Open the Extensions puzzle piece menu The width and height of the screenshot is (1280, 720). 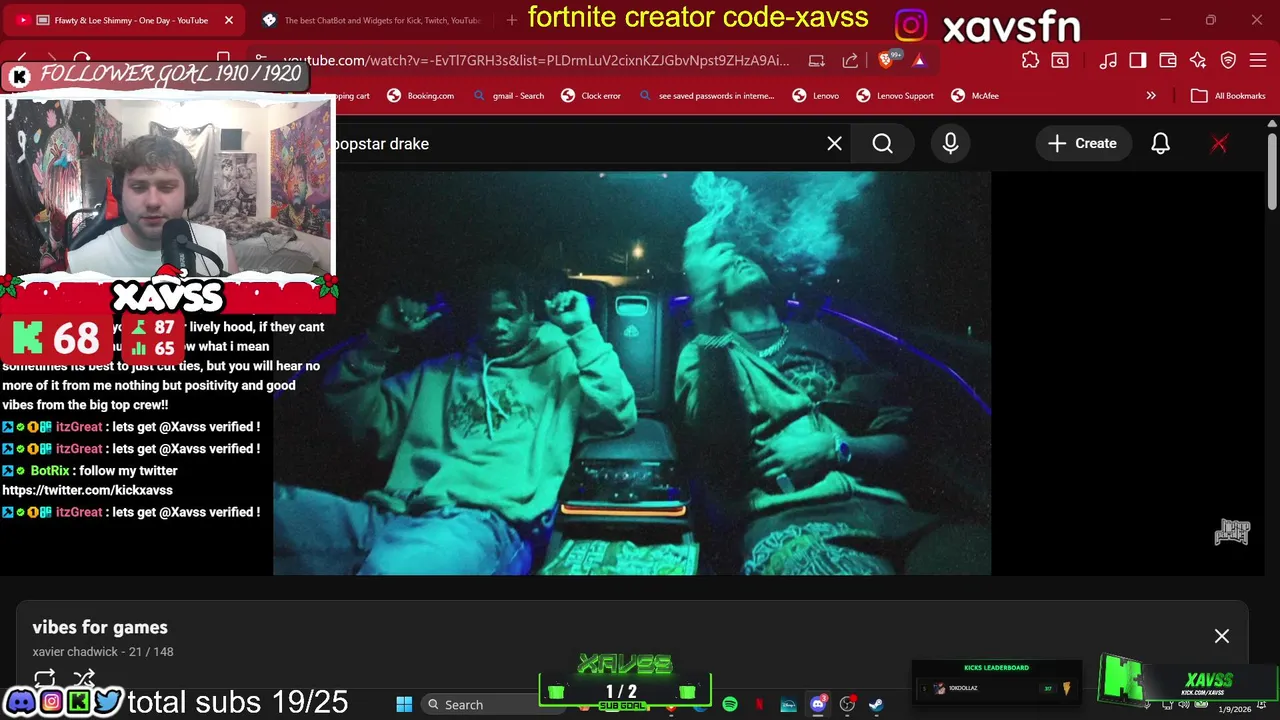point(1030,61)
